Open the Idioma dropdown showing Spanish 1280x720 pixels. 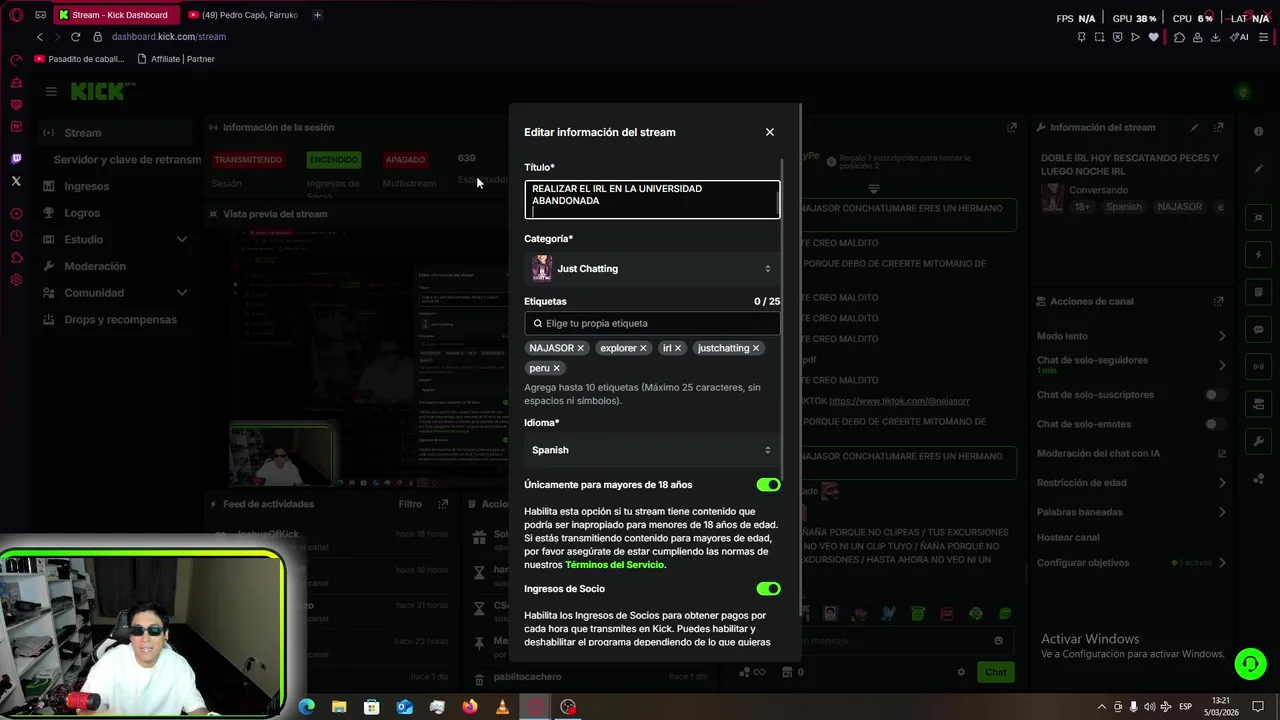[652, 450]
